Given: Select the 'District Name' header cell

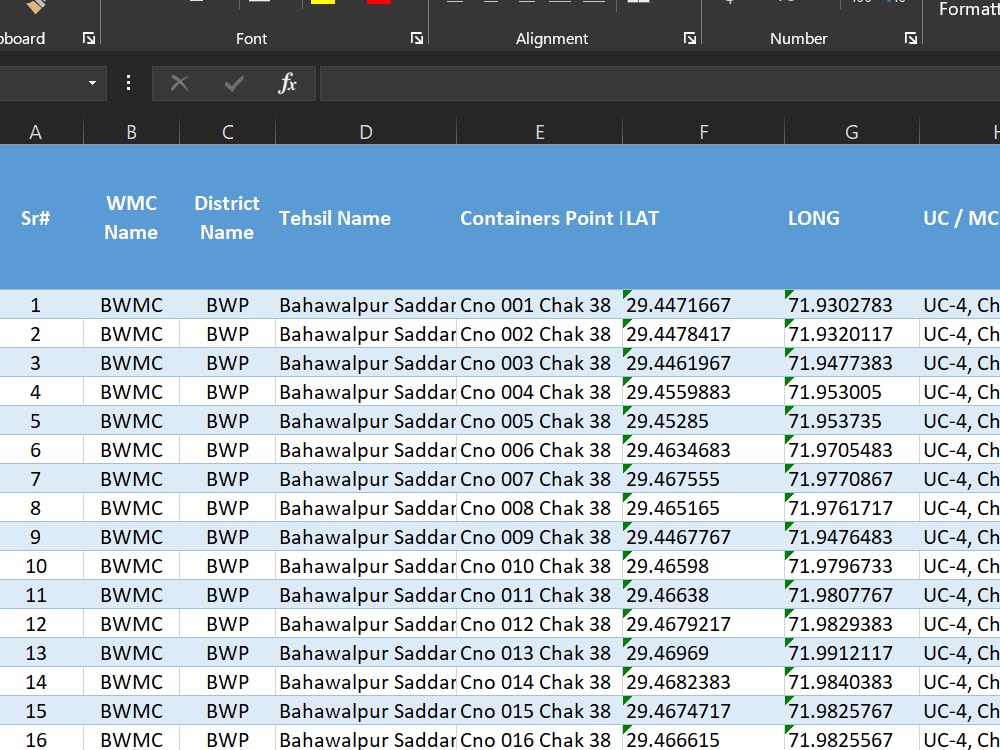Looking at the screenshot, I should [228, 217].
